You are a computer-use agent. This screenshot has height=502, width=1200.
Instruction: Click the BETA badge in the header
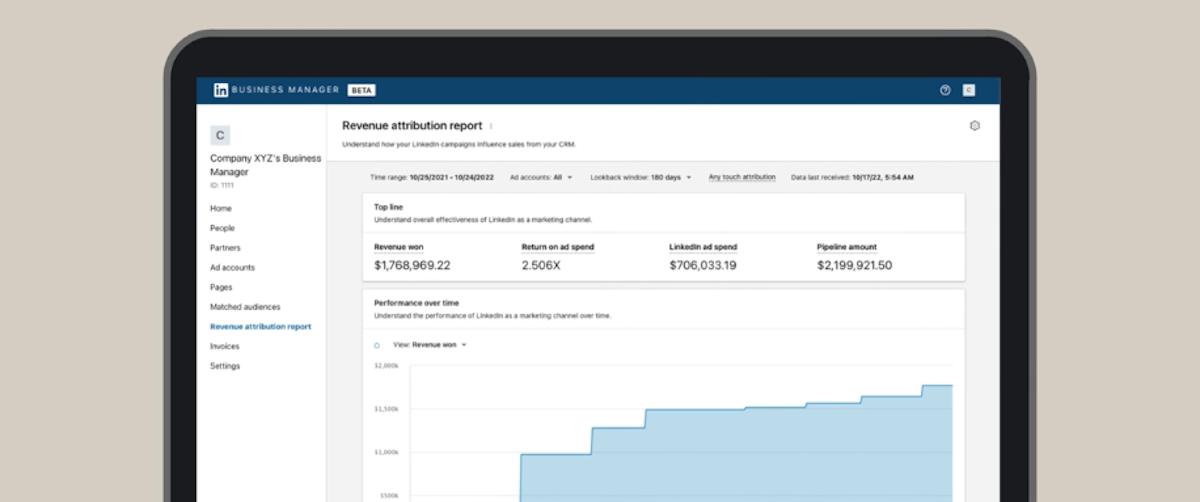click(361, 90)
